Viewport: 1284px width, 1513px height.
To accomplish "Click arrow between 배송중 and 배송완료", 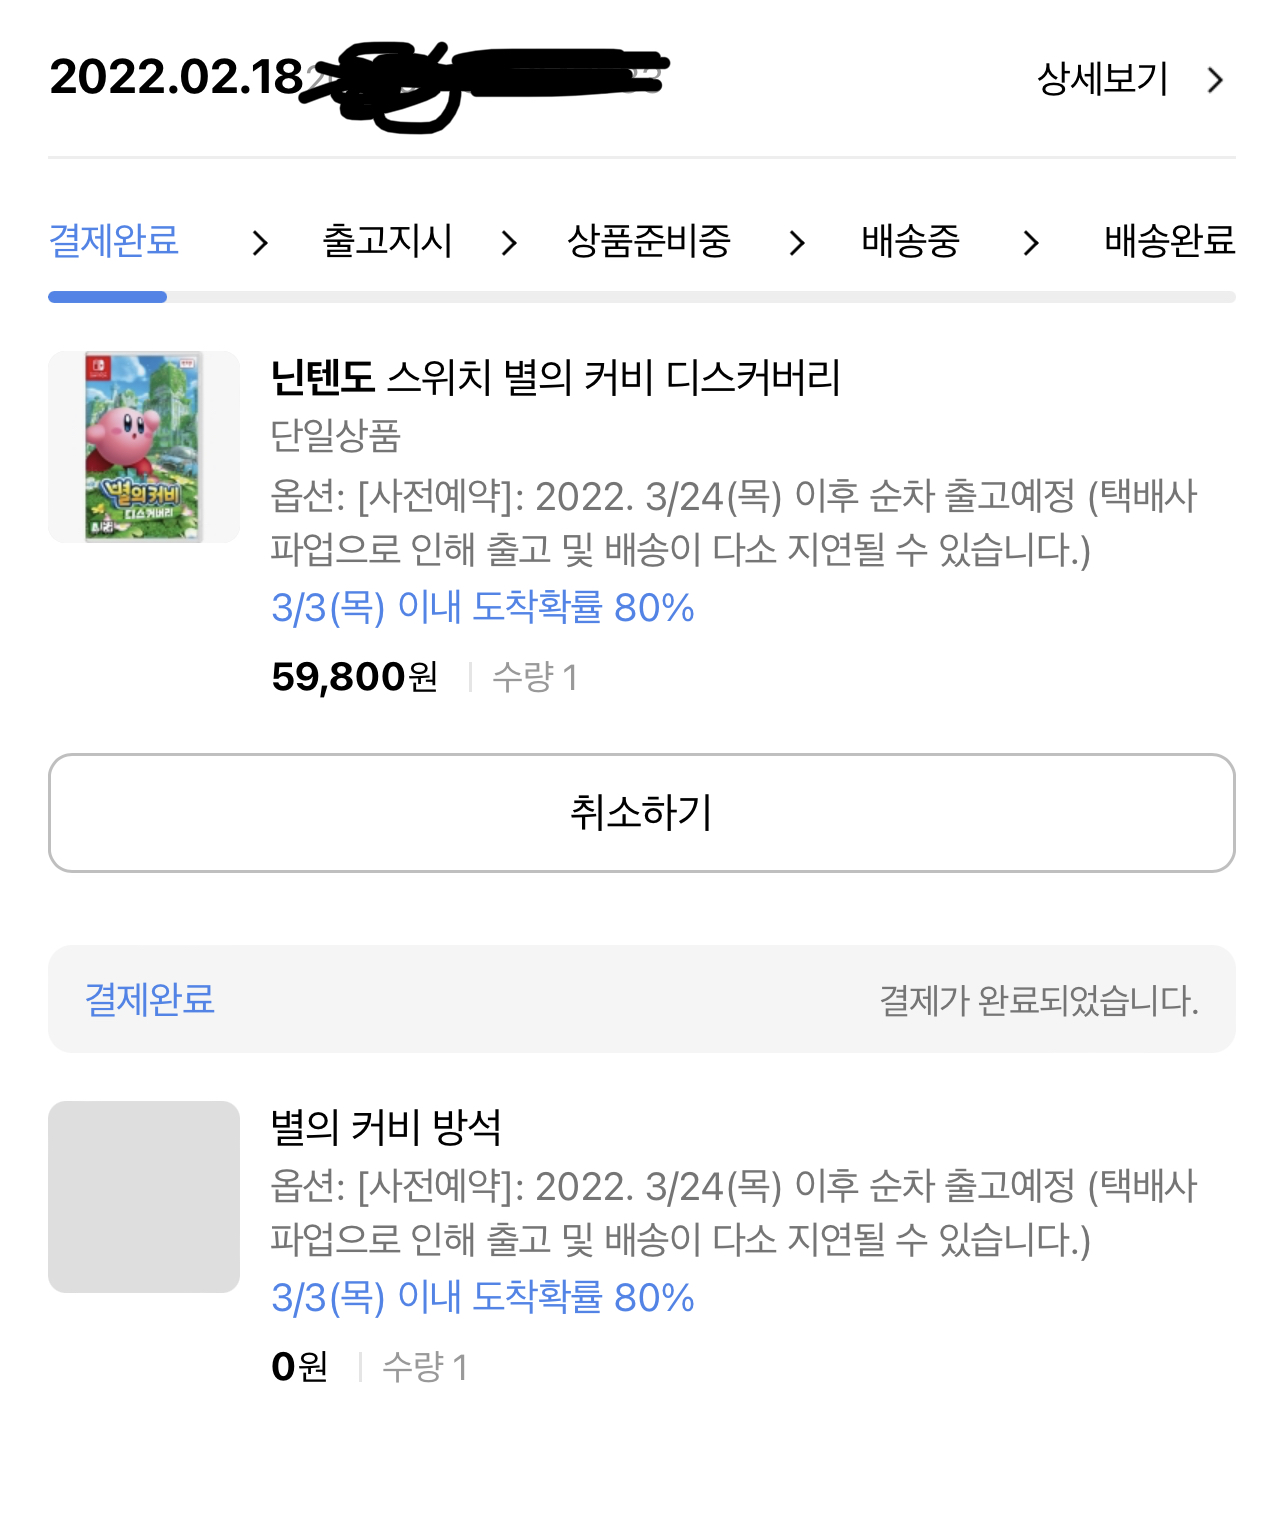I will pyautogui.click(x=1031, y=243).
